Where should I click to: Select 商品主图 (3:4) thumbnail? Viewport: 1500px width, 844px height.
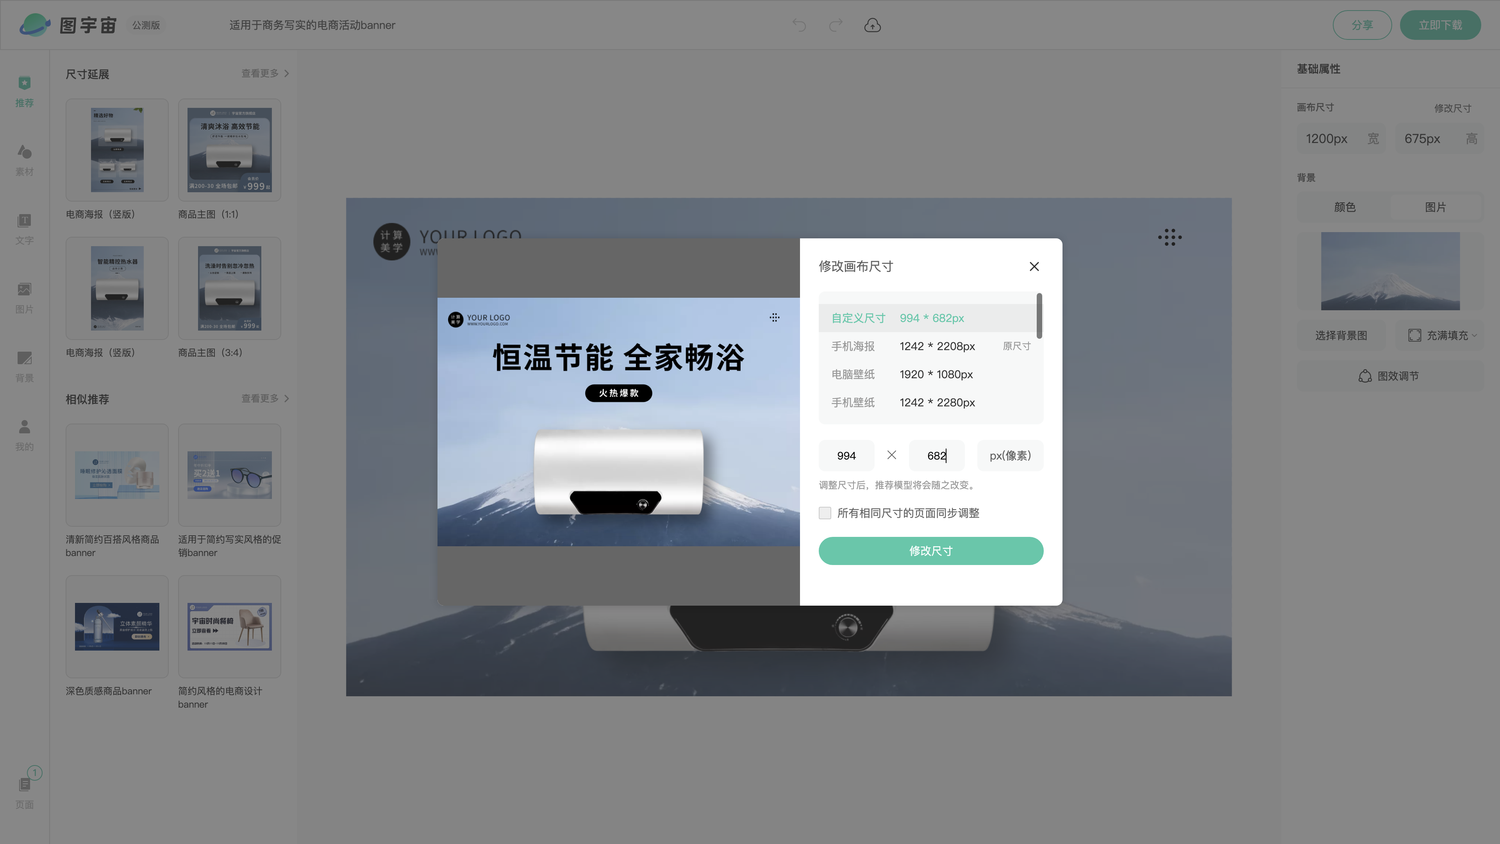coord(229,288)
